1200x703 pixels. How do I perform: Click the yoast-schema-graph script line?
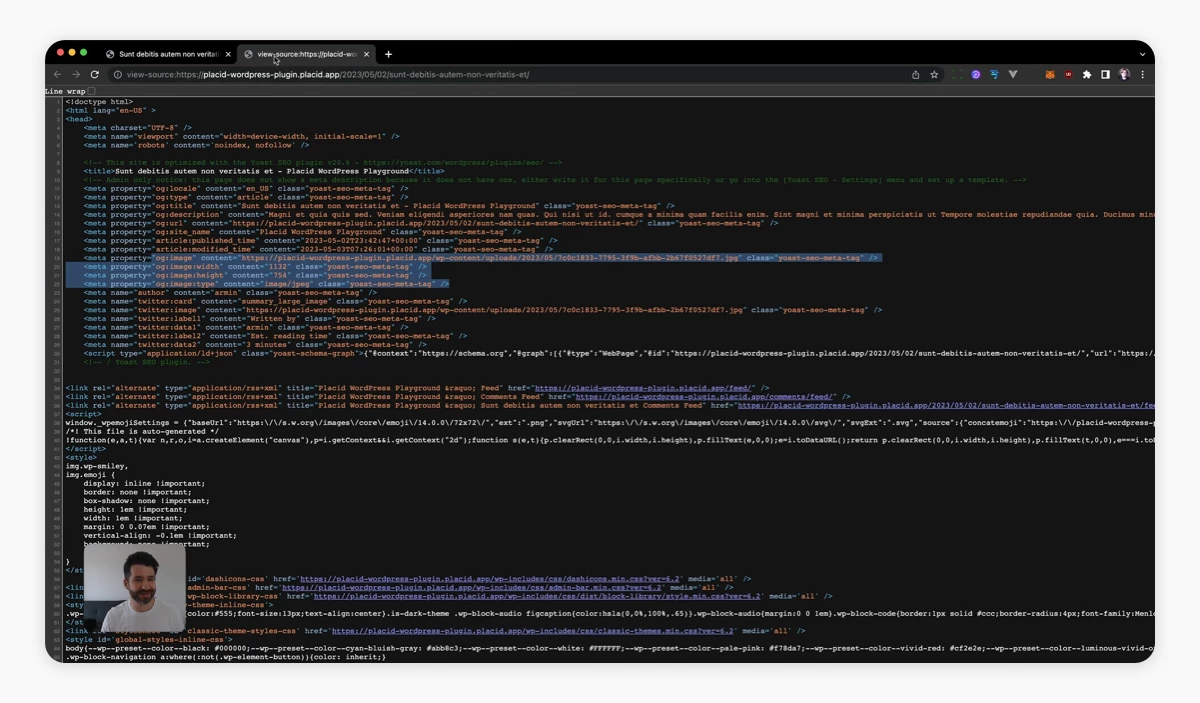tap(619, 353)
